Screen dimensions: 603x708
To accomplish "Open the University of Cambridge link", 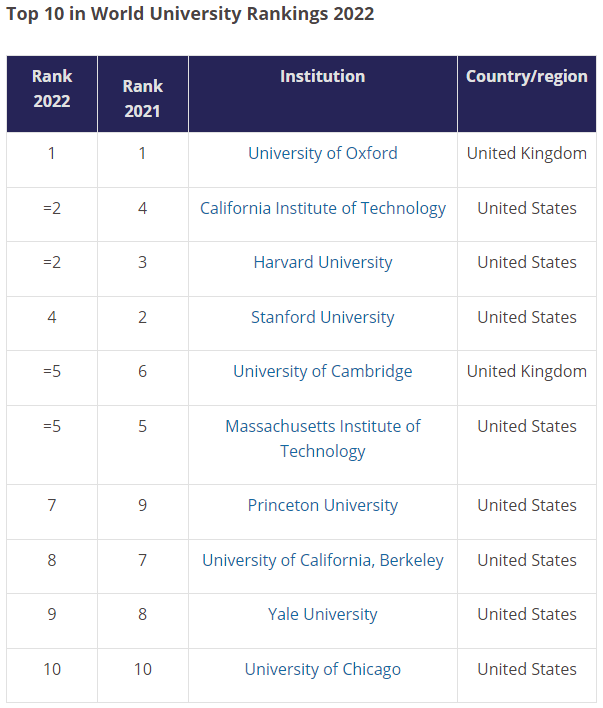I will 322,371.
